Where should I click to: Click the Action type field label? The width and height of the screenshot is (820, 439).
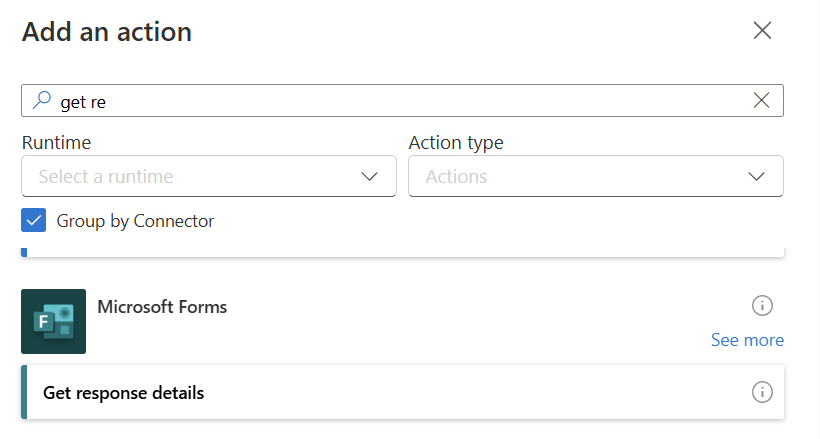click(x=456, y=142)
